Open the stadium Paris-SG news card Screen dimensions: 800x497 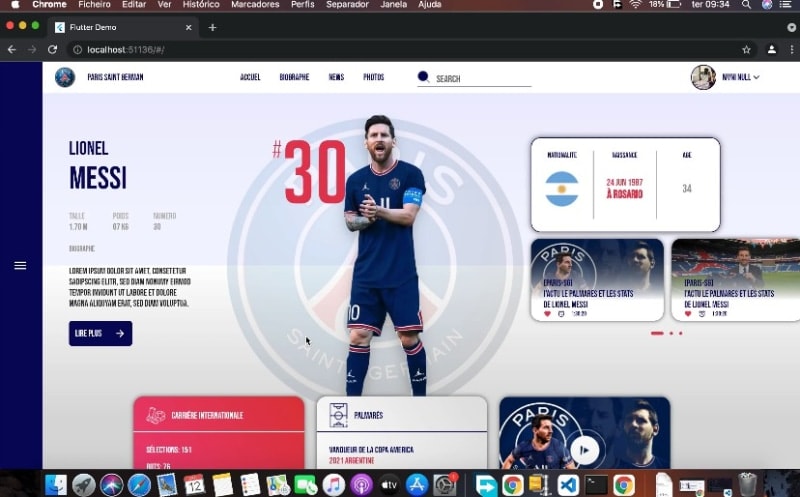click(735, 280)
